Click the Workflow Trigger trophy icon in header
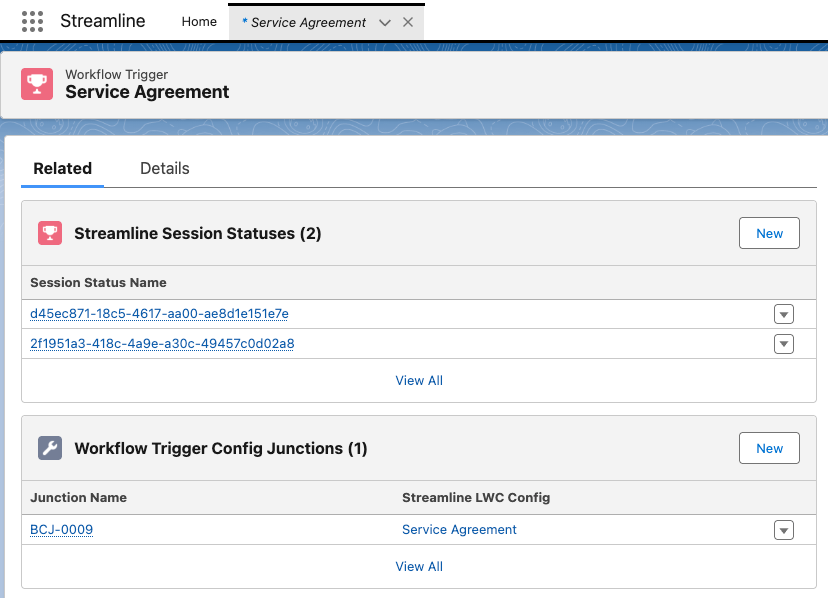 (x=39, y=84)
